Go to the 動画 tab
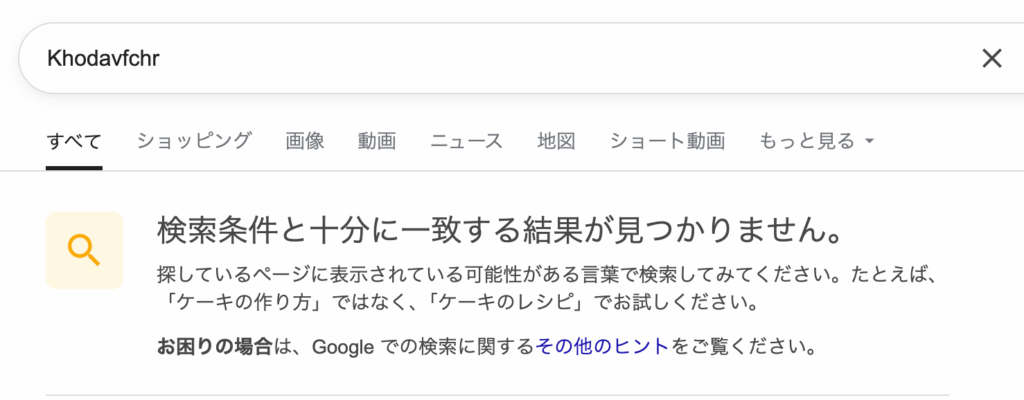This screenshot has width=1024, height=400. point(377,141)
